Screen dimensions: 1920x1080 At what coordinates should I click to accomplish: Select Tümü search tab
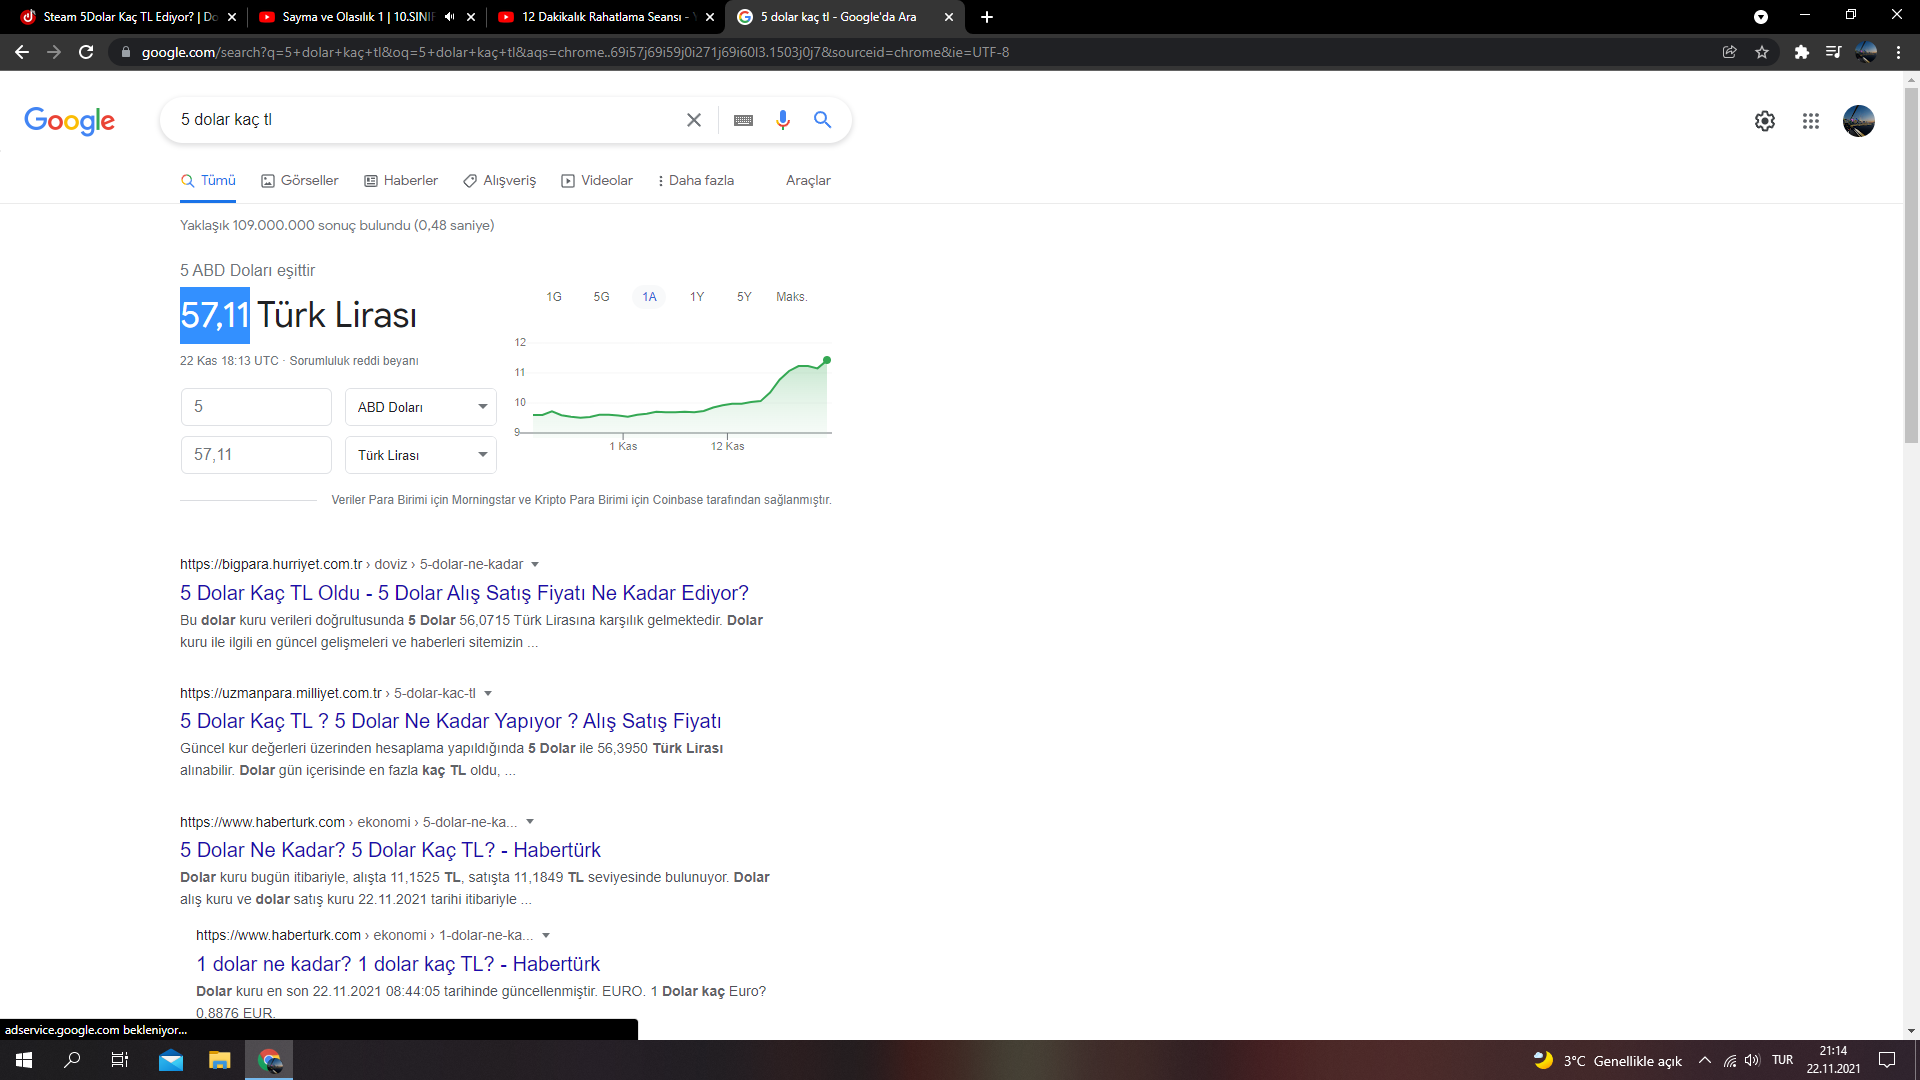[208, 181]
